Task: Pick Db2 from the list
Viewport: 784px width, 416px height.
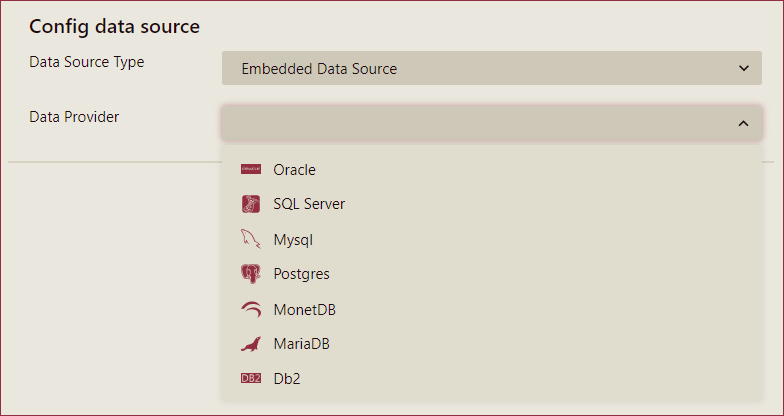Action: [x=492, y=378]
